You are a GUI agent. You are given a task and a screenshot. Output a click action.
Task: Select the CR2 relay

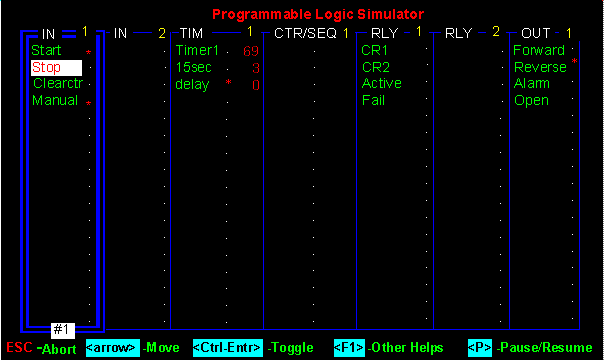(376, 68)
